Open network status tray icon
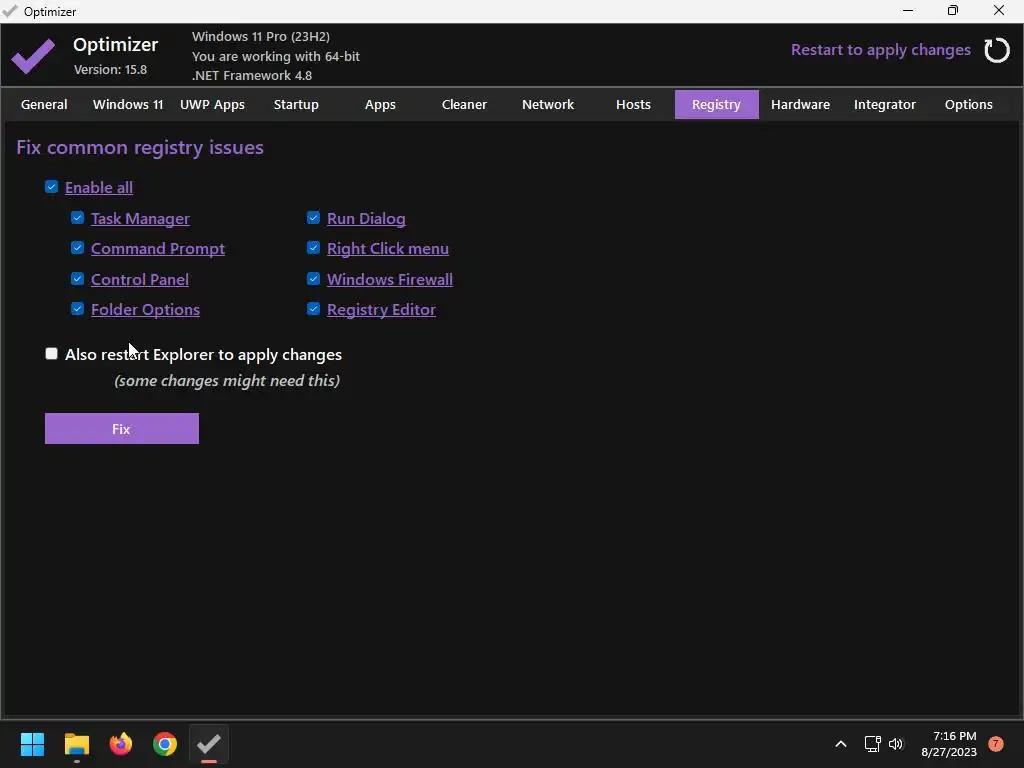1024x768 pixels. tap(872, 744)
